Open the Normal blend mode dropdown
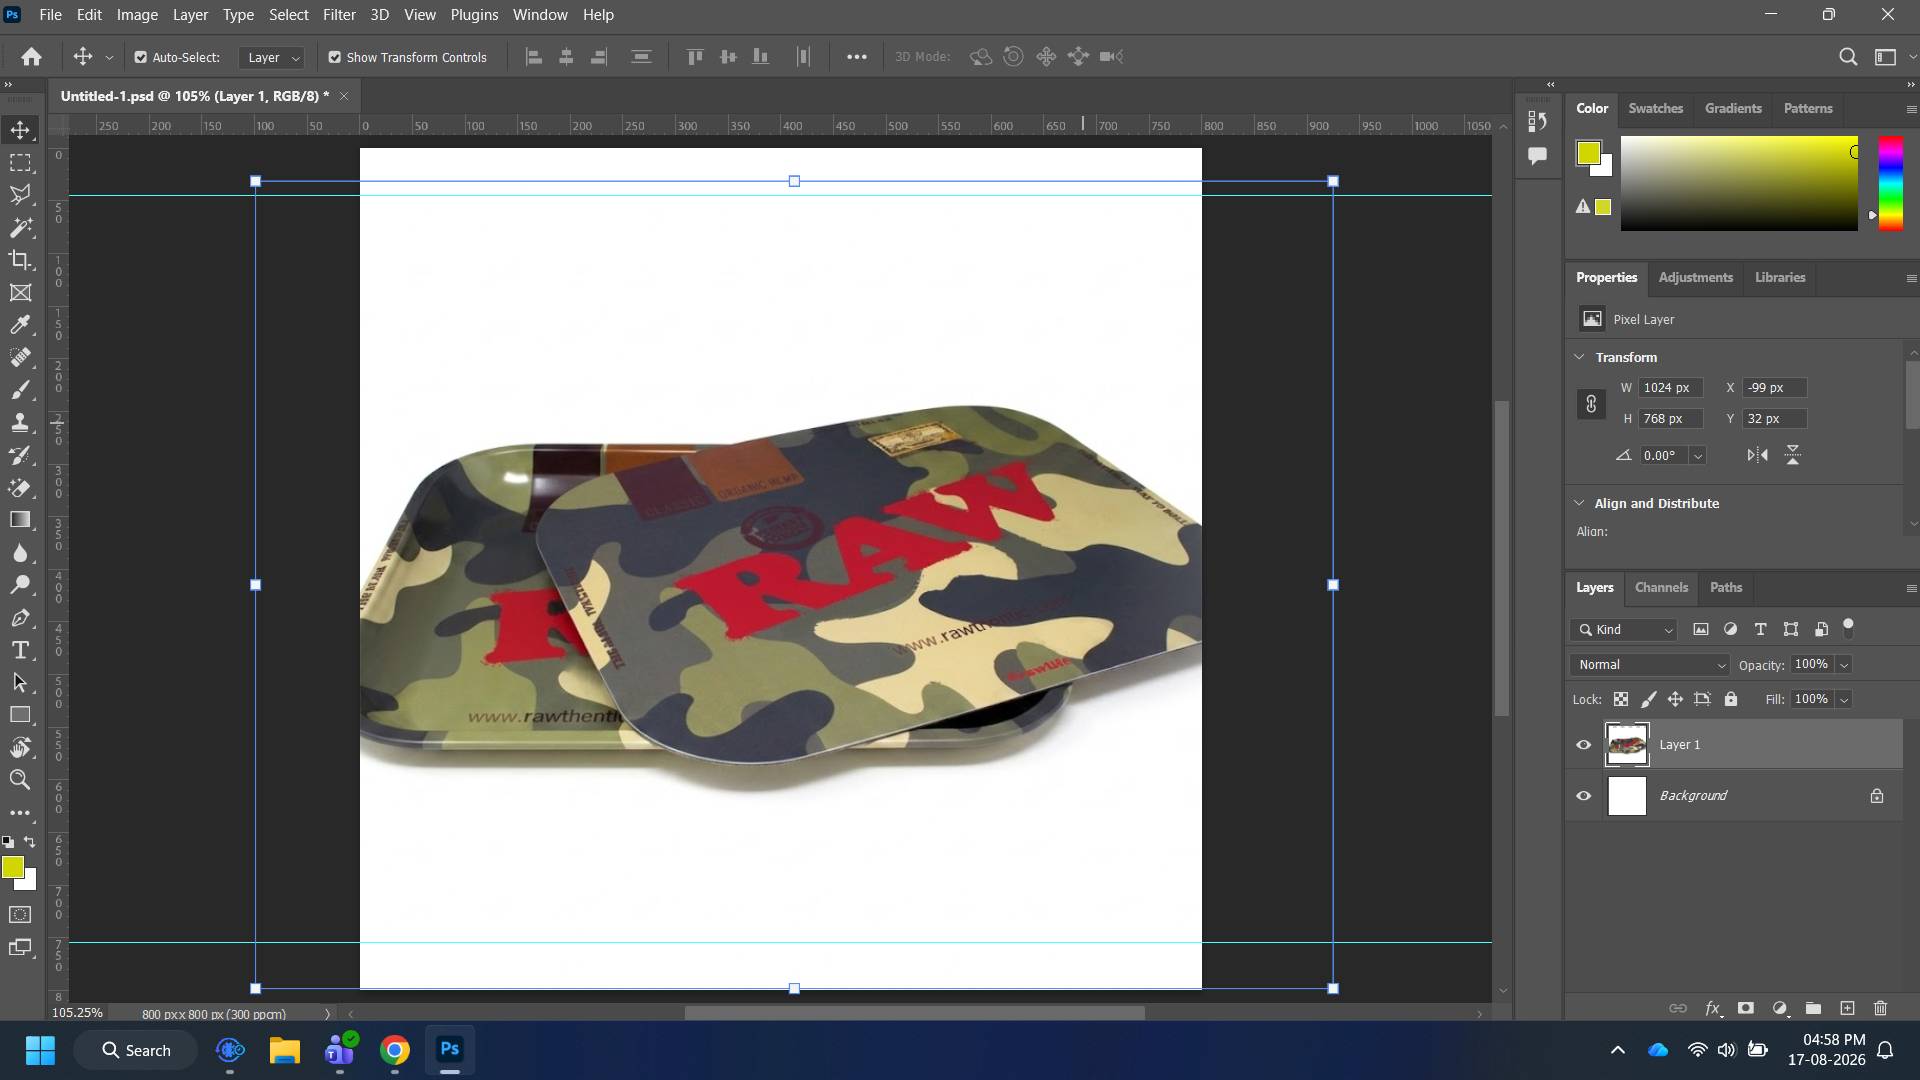The image size is (1920, 1080). [x=1652, y=665]
